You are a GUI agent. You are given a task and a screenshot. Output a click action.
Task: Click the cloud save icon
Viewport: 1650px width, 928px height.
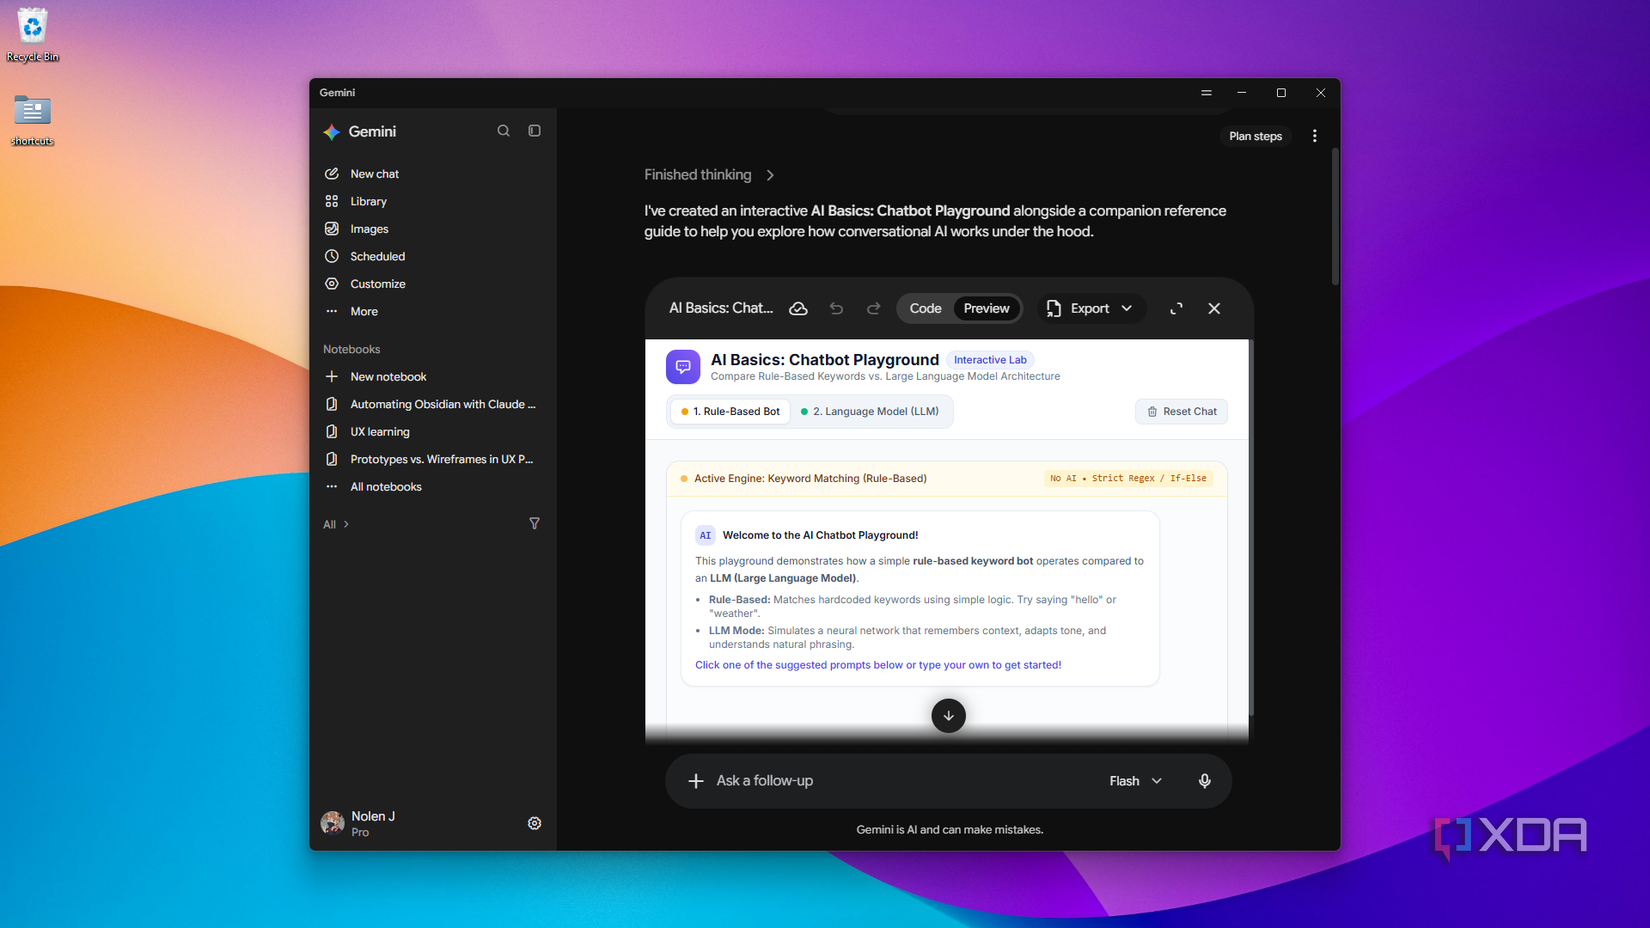click(798, 308)
